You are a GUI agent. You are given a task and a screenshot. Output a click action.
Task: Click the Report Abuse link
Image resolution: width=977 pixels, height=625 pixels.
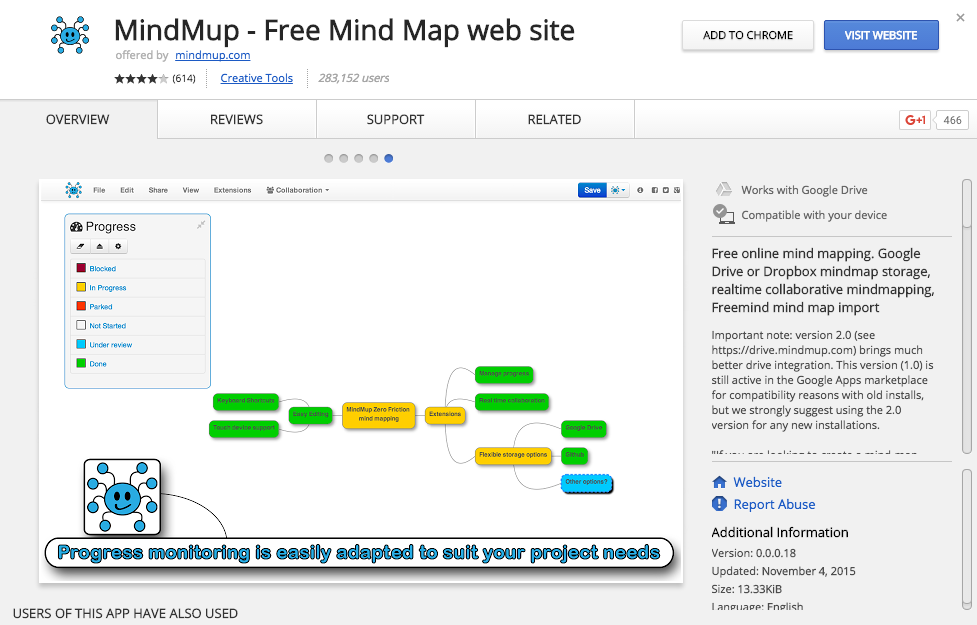(x=774, y=504)
